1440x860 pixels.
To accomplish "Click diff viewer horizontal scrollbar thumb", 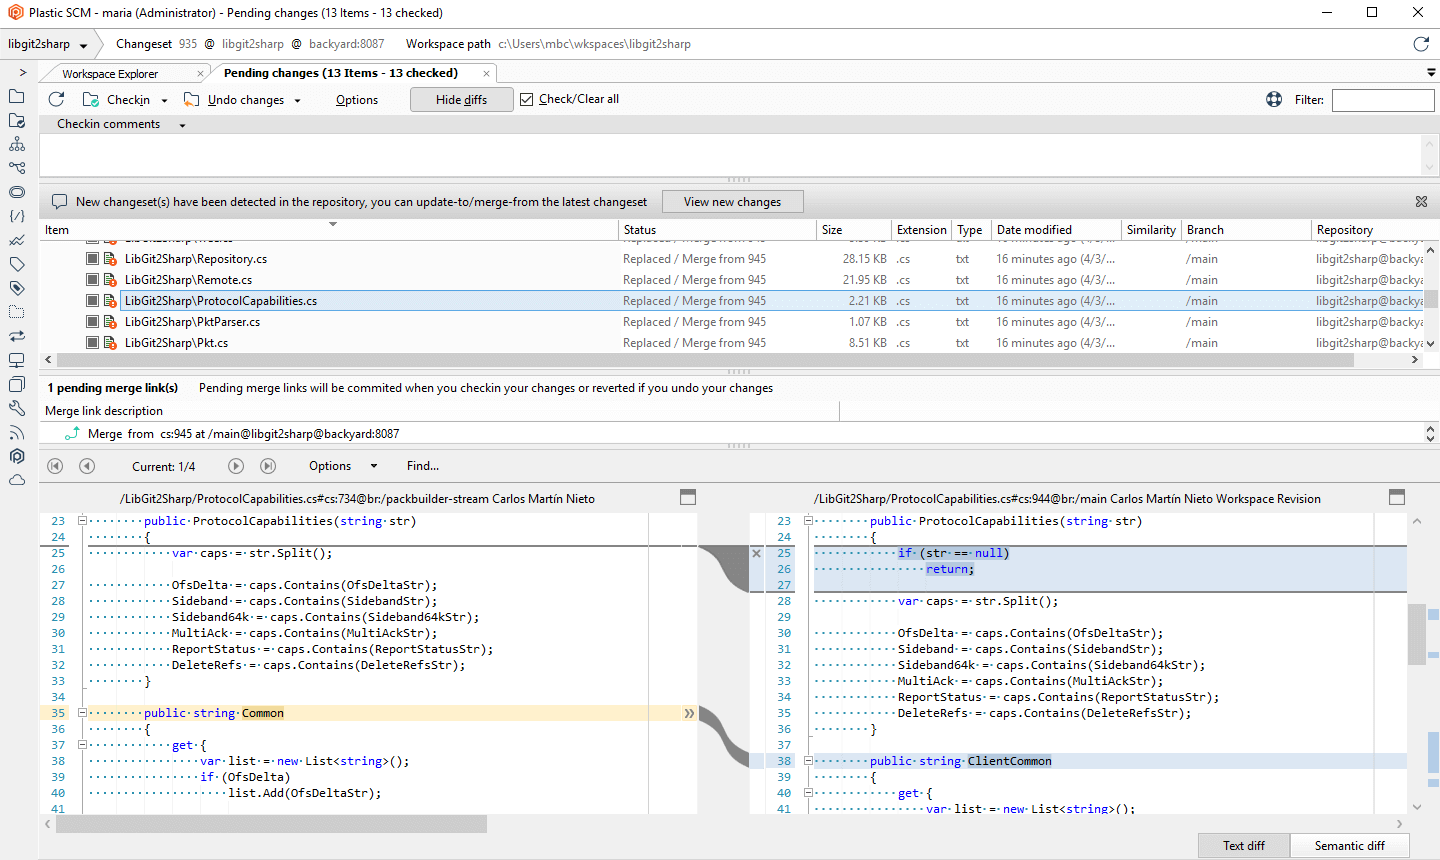I will 271,824.
